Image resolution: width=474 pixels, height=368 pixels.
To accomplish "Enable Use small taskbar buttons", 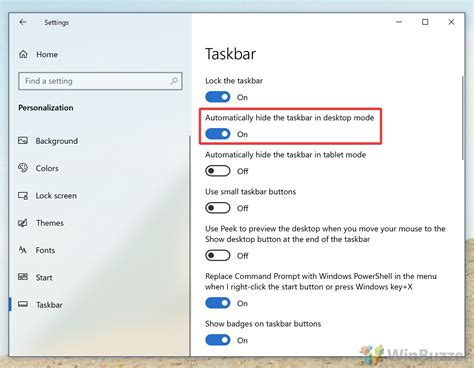I will [218, 208].
